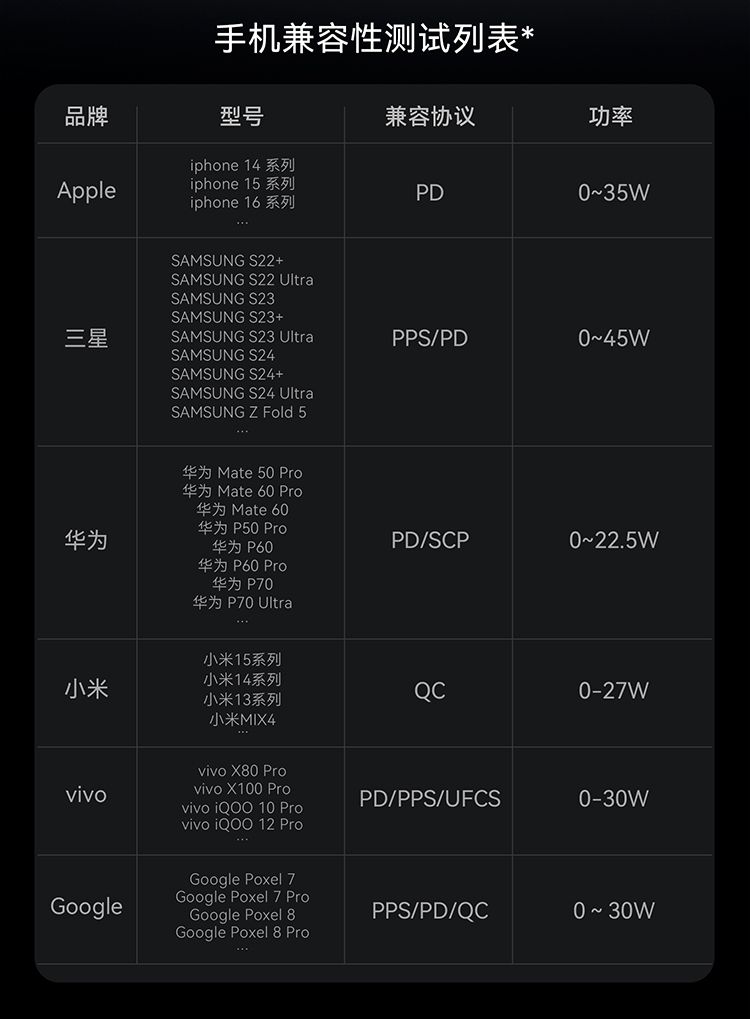The image size is (750, 1019).
Task: Click the 0~45W power value
Action: [x=613, y=339]
